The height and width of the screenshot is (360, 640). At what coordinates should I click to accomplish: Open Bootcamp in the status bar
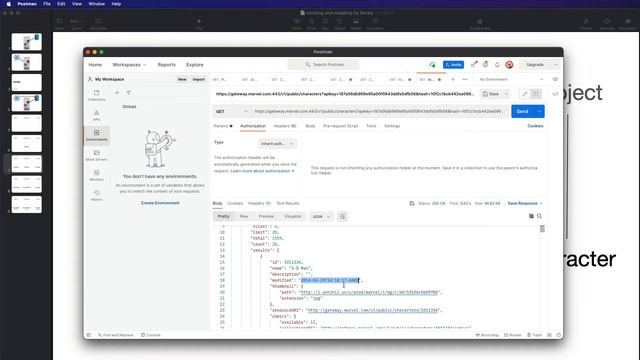[x=487, y=335]
